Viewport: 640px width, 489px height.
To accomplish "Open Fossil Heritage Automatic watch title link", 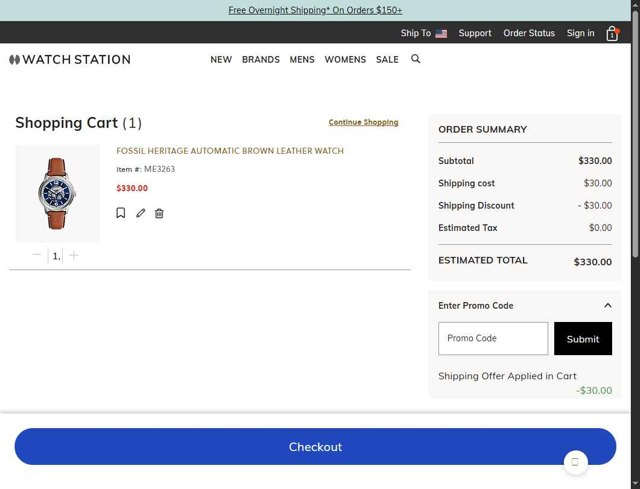I will (230, 151).
